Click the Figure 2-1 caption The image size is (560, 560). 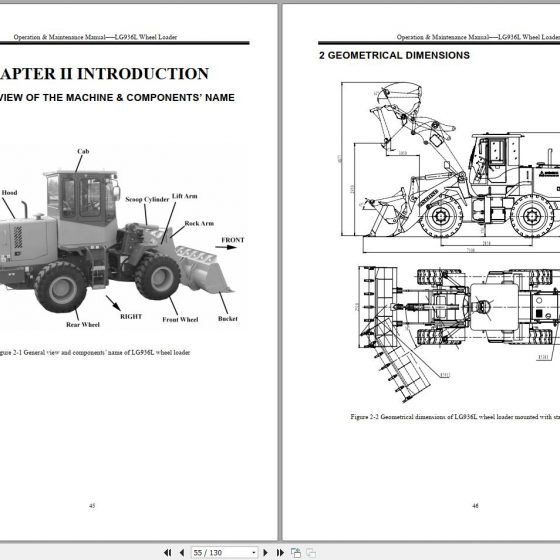tap(95, 352)
